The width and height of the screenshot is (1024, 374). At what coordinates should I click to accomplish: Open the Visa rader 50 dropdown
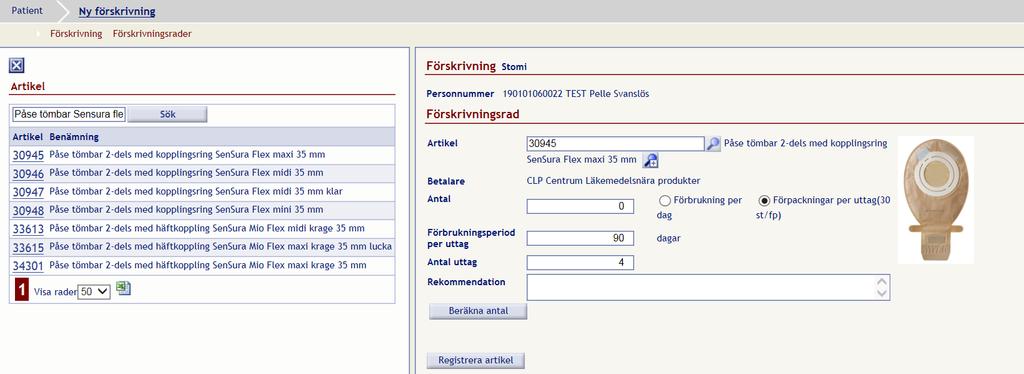(94, 292)
